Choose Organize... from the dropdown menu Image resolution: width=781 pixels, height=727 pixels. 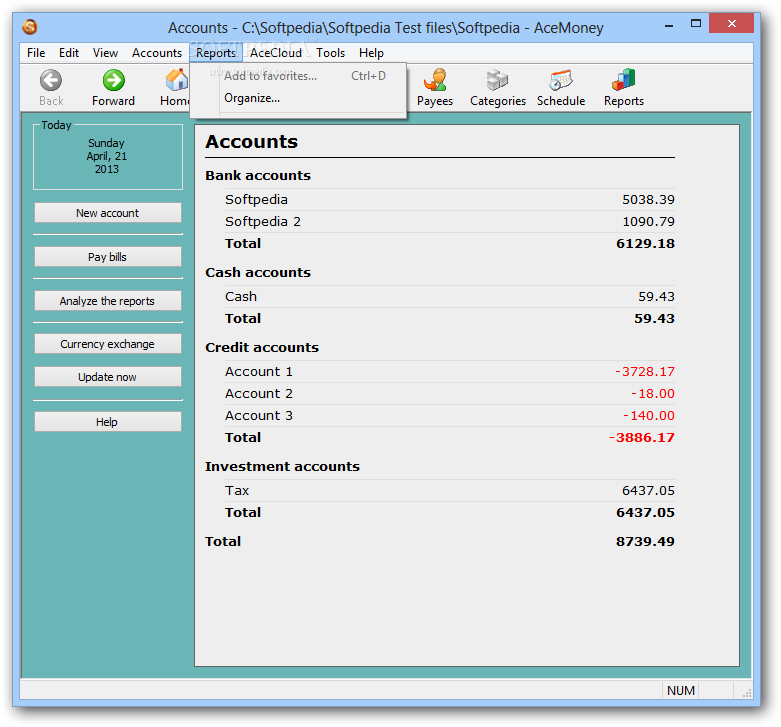click(x=298, y=98)
